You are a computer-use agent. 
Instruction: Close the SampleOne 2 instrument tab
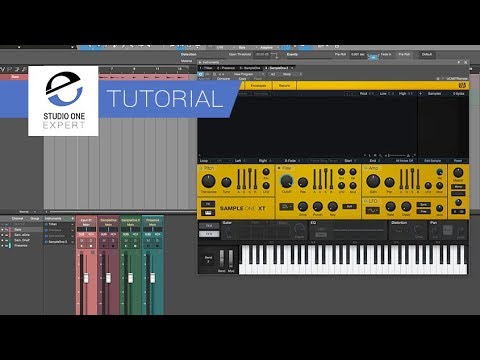coord(292,68)
